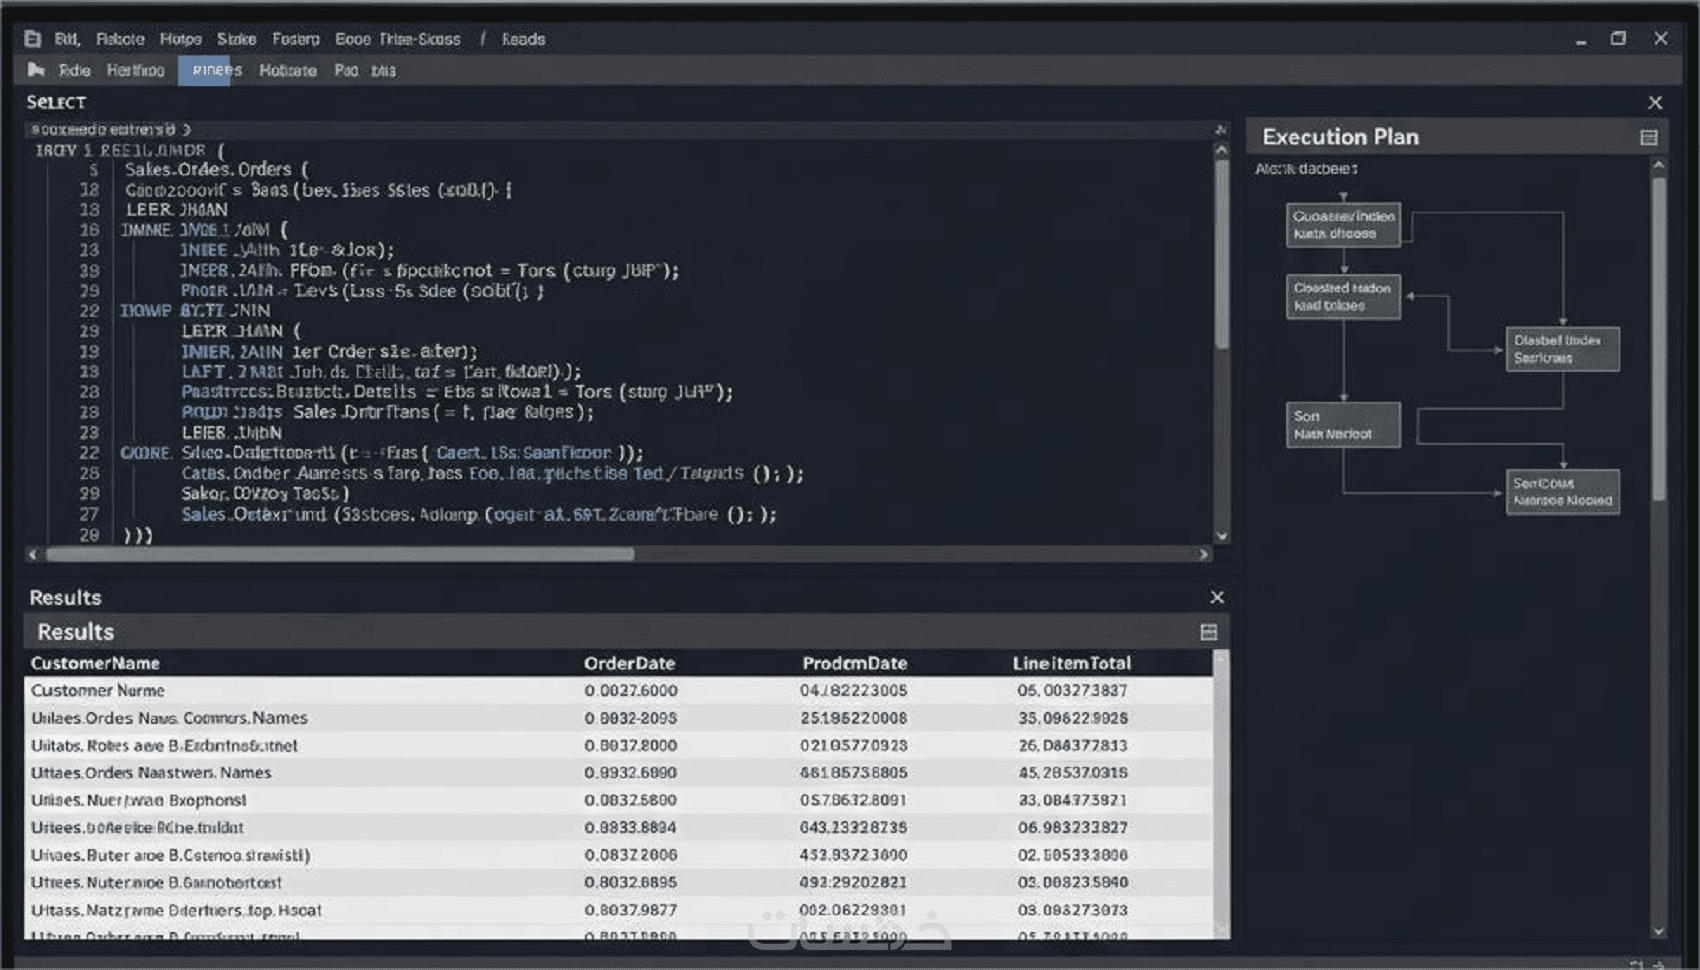Select row "Uttaes.Orders Naastwers. Names"

pos(618,773)
